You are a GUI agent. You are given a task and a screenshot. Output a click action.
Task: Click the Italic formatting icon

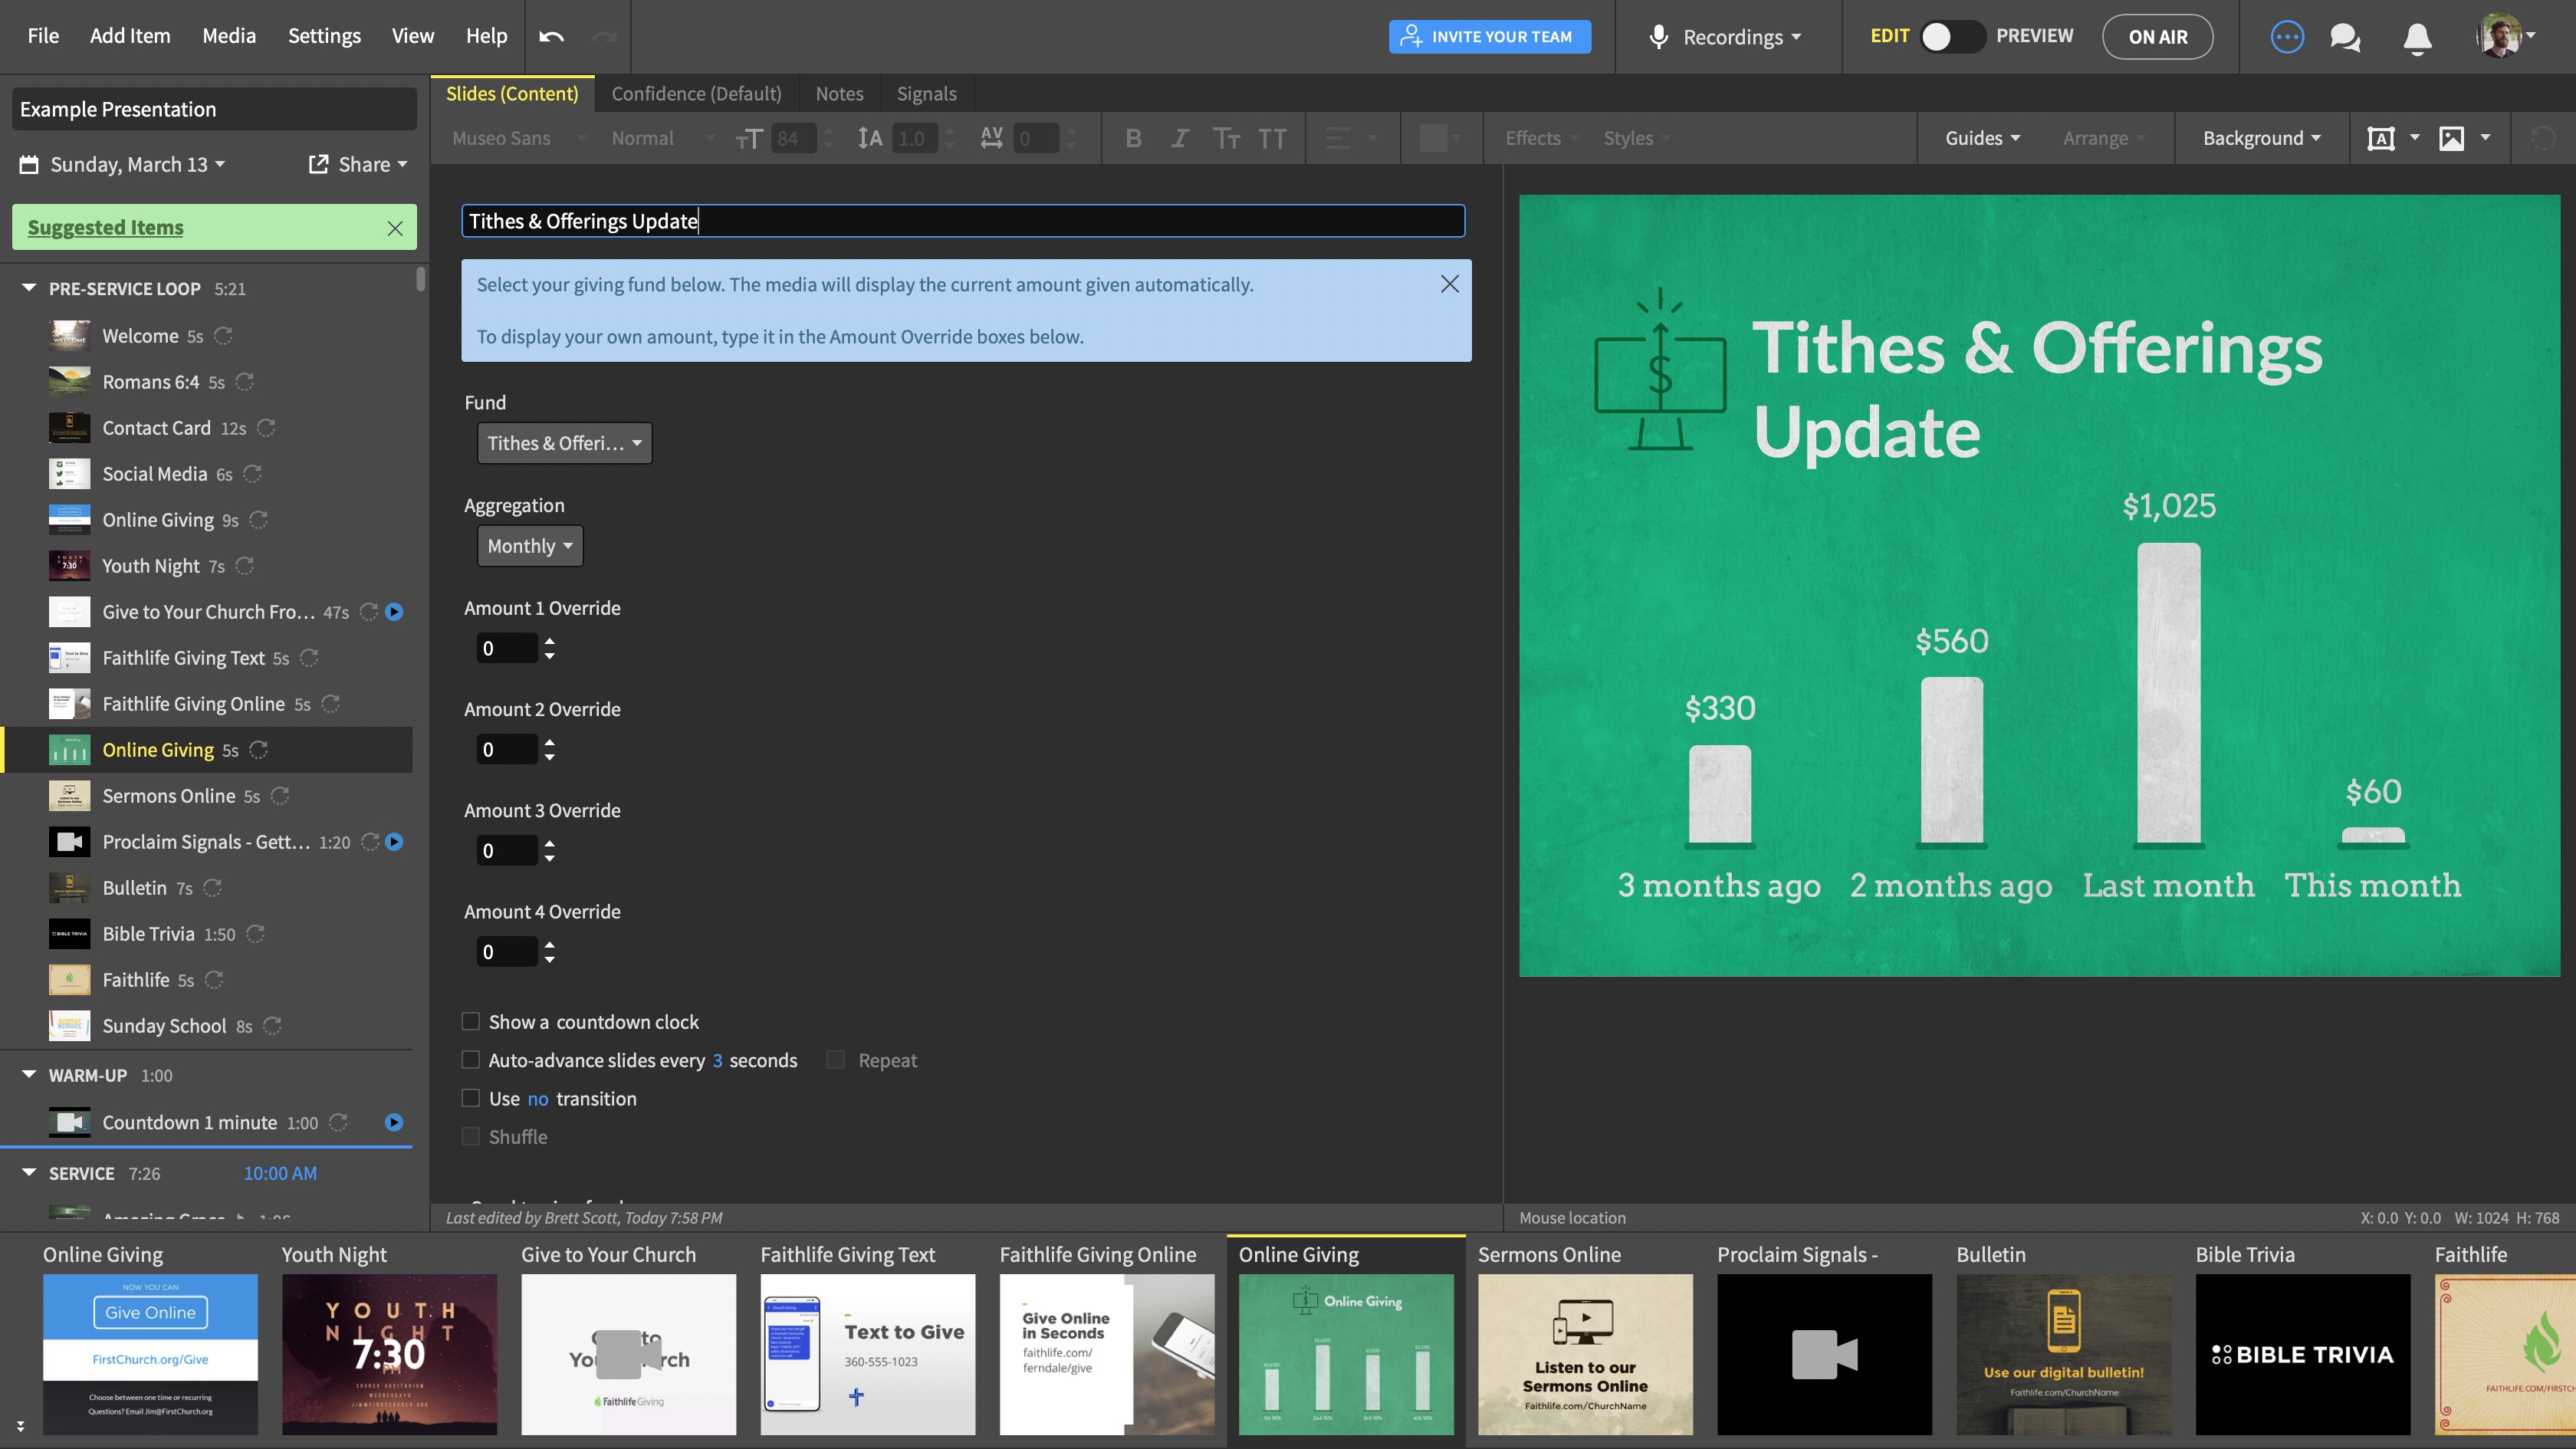coord(1180,138)
